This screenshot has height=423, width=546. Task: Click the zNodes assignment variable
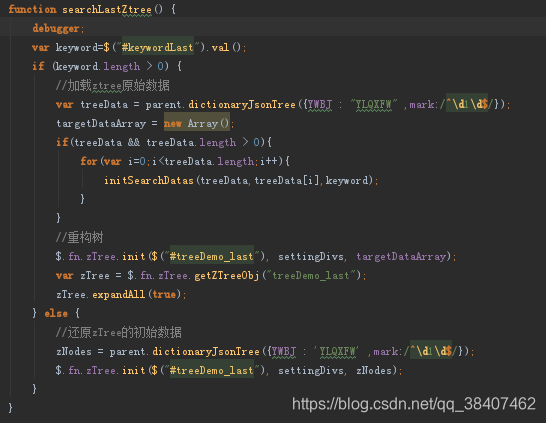pos(74,351)
